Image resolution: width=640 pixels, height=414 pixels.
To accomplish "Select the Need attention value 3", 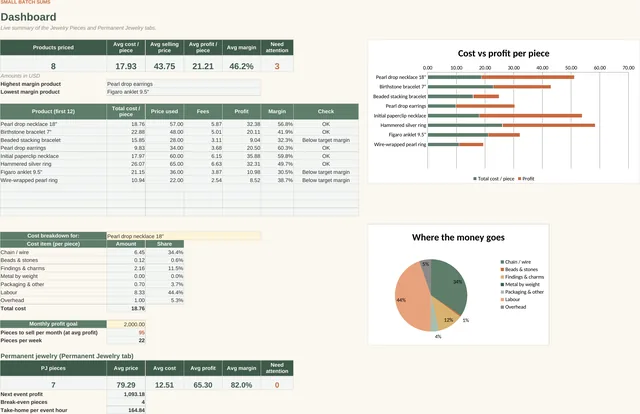I will point(277,66).
